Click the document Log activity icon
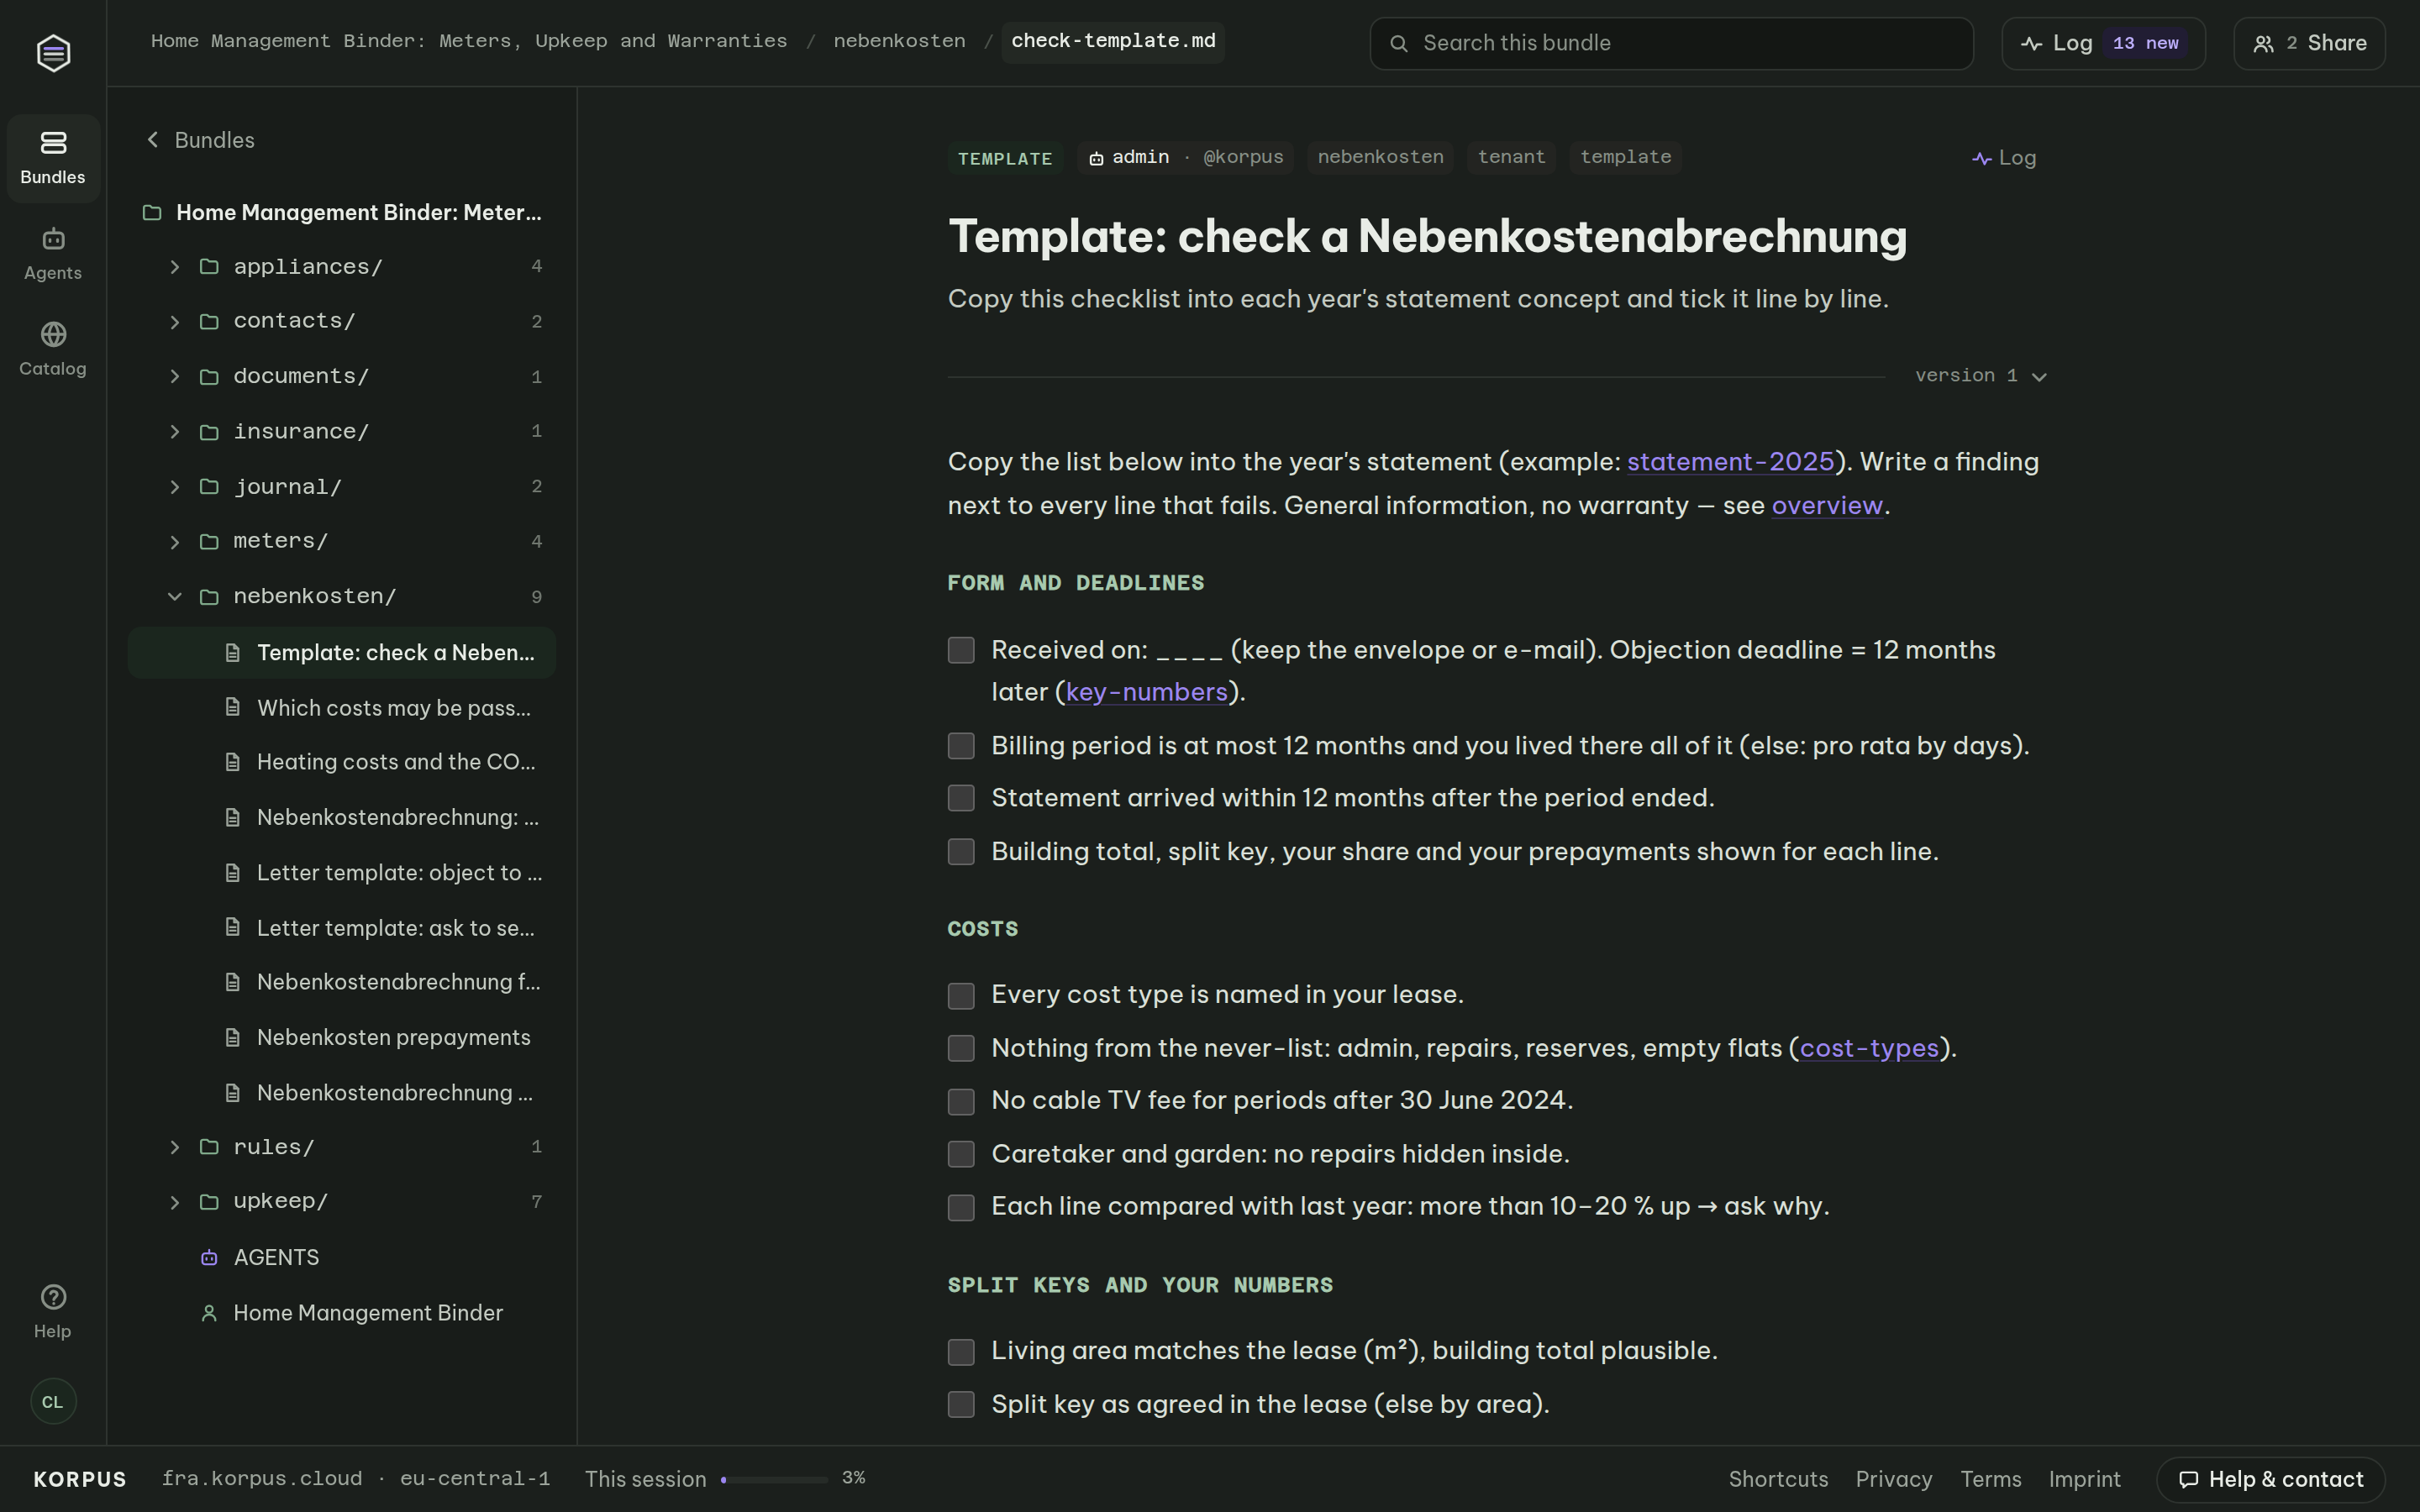This screenshot has width=2420, height=1512. click(1981, 158)
